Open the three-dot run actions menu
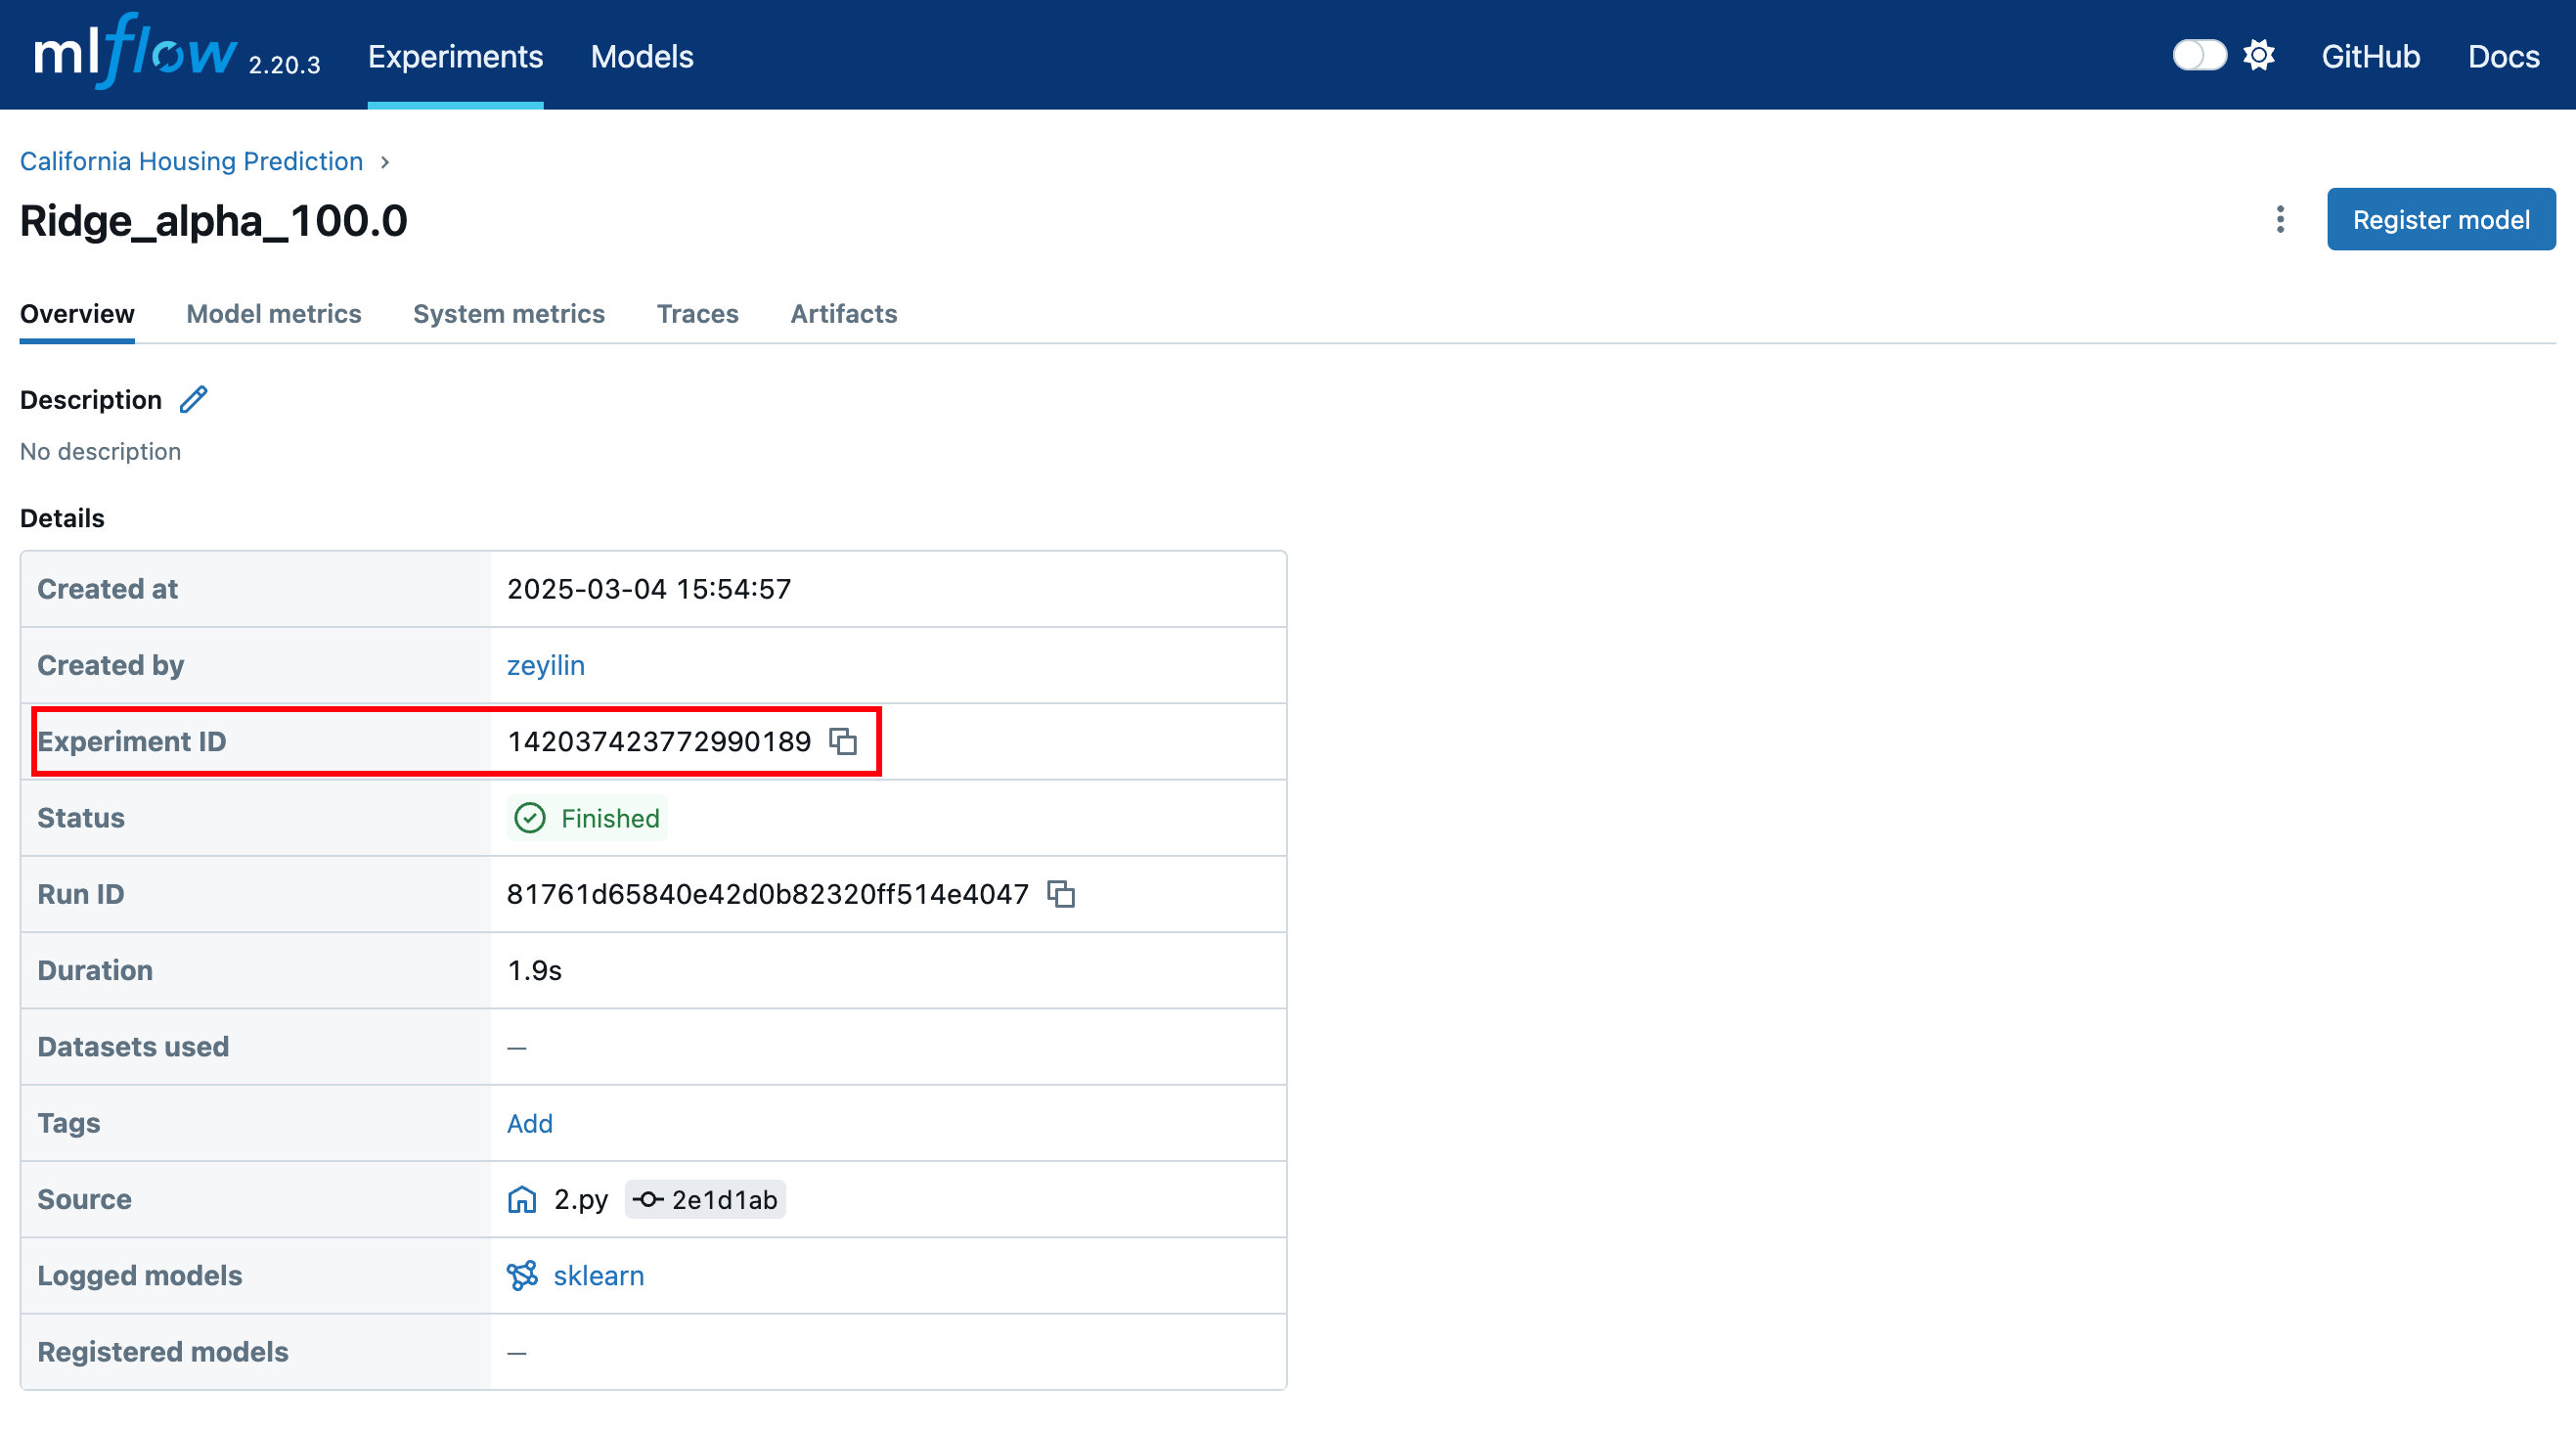 tap(2280, 219)
